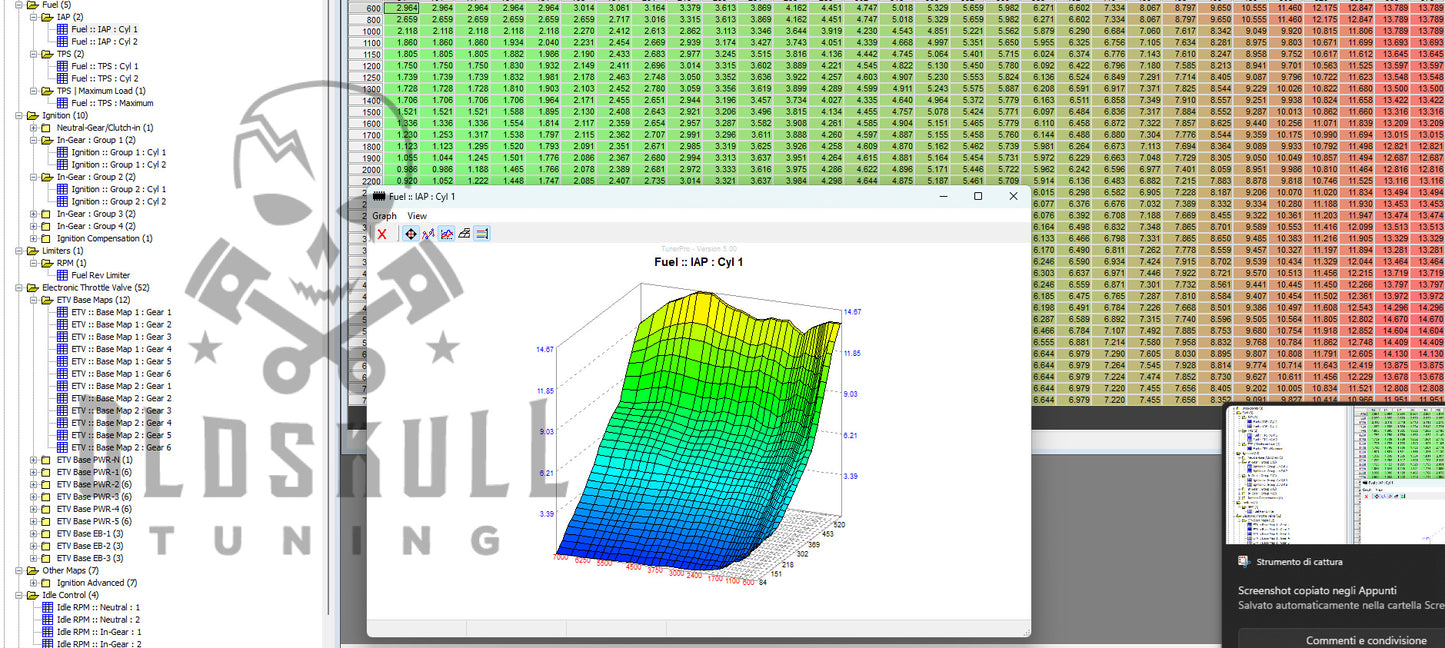This screenshot has height=648, width=1445.
Task: Expand the Neutral-Gear/Clutch-in folder
Action: tap(34, 128)
